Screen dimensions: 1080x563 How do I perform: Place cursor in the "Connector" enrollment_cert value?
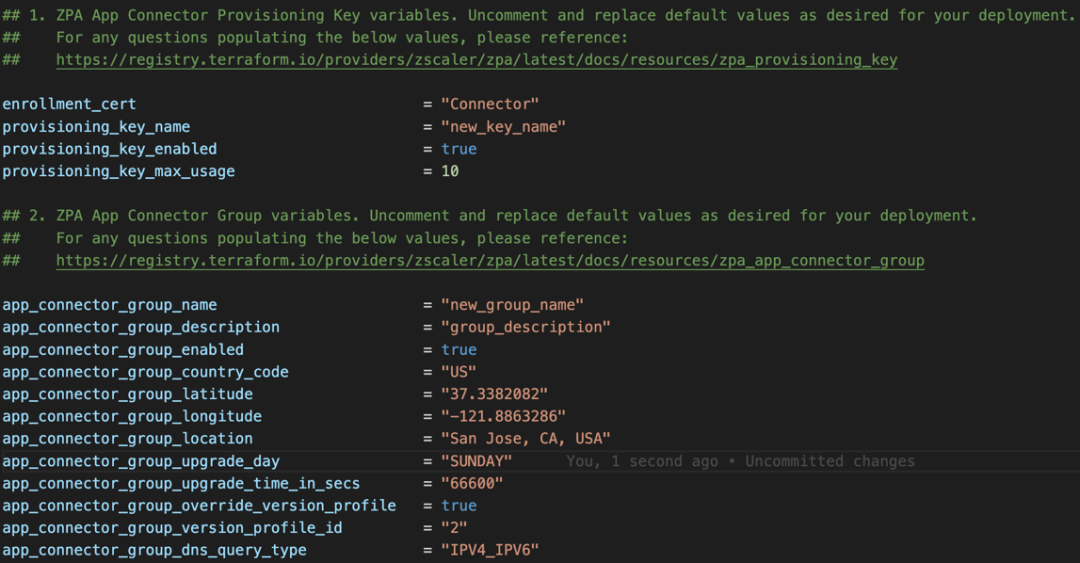click(490, 104)
